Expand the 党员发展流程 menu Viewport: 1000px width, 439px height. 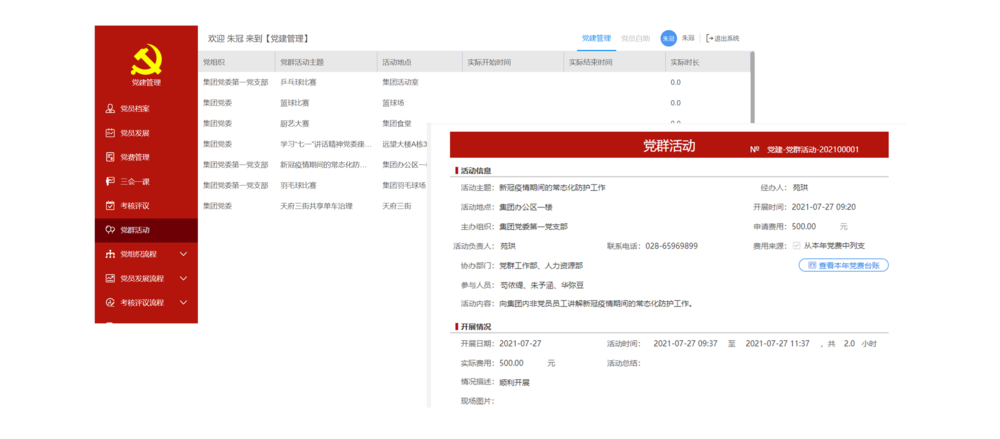click(x=183, y=278)
